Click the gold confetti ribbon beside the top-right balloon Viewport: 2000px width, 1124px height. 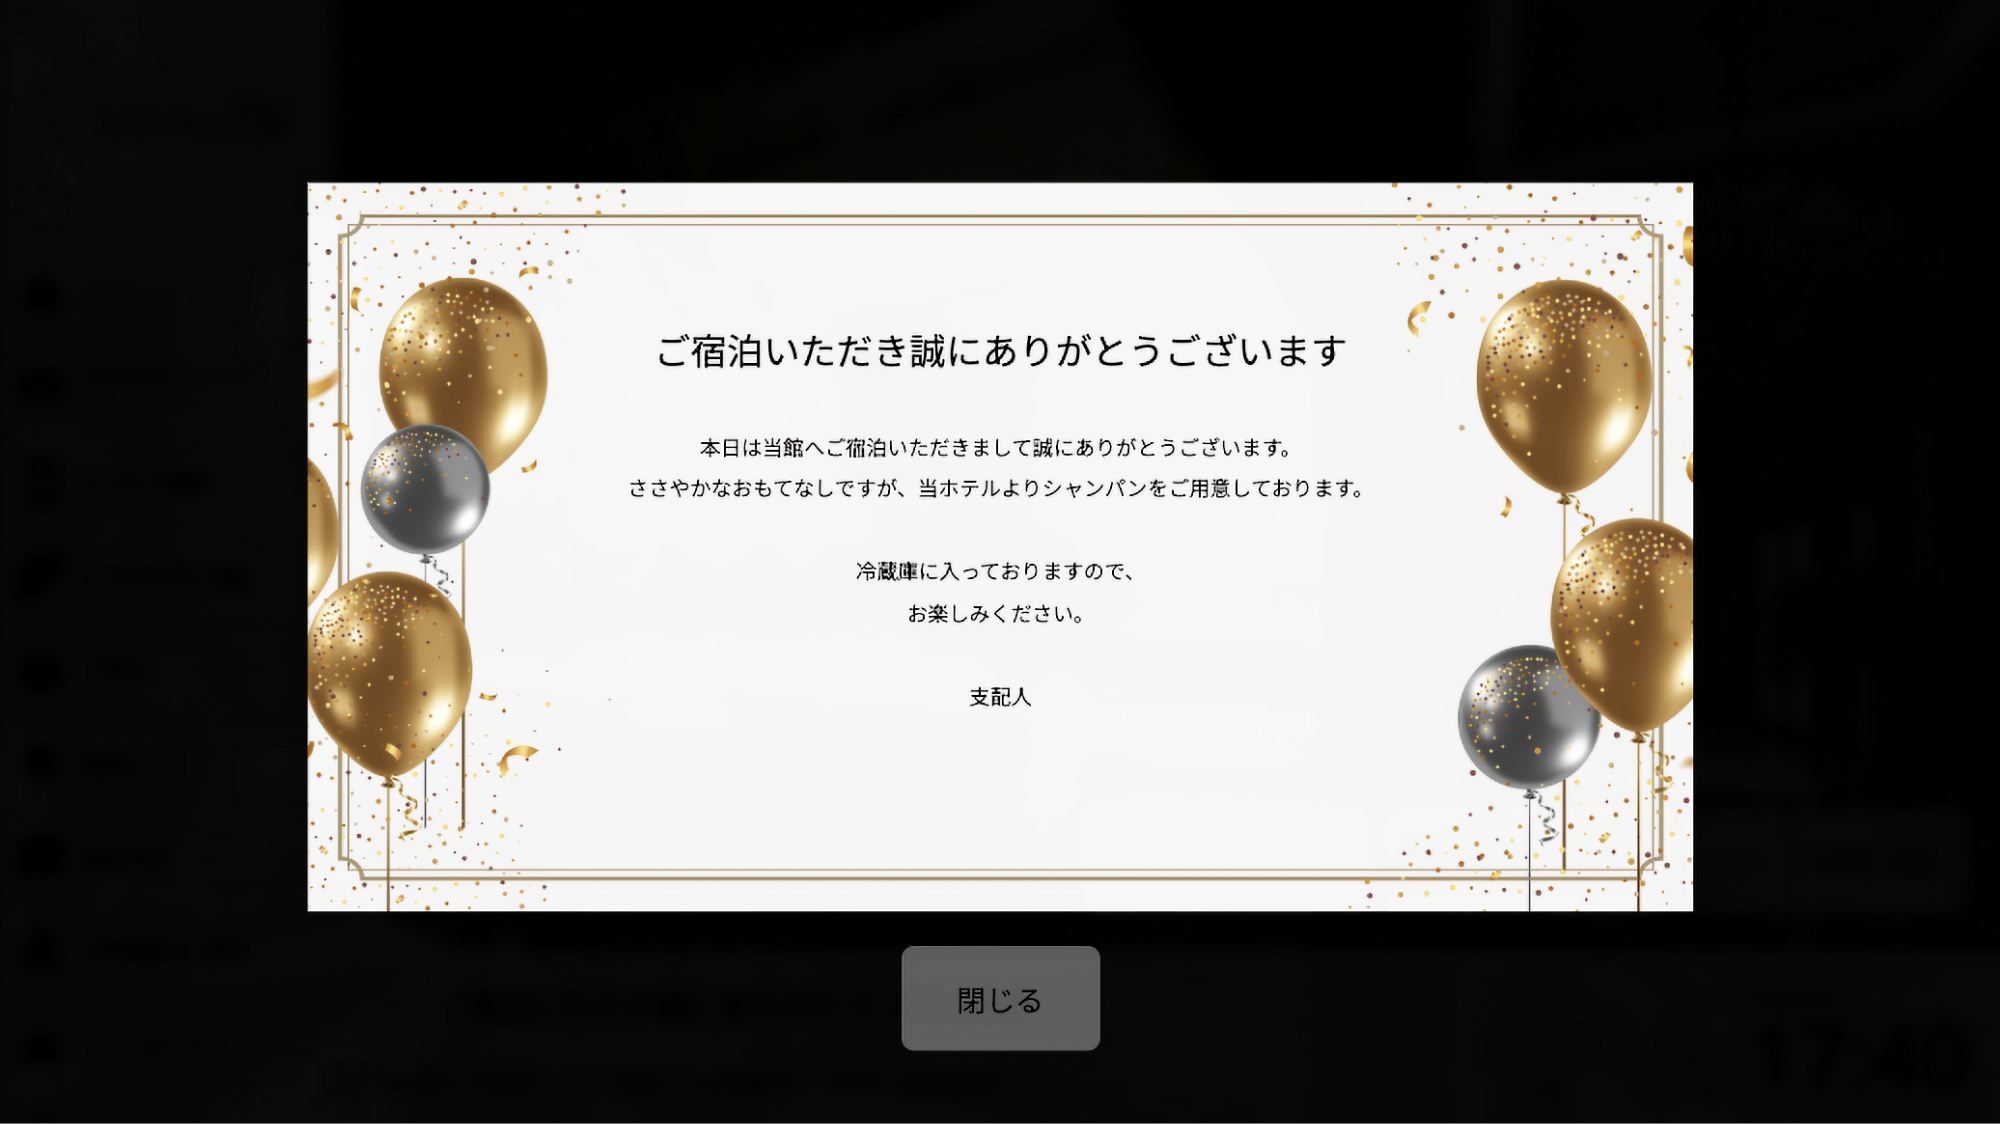[x=1418, y=318]
